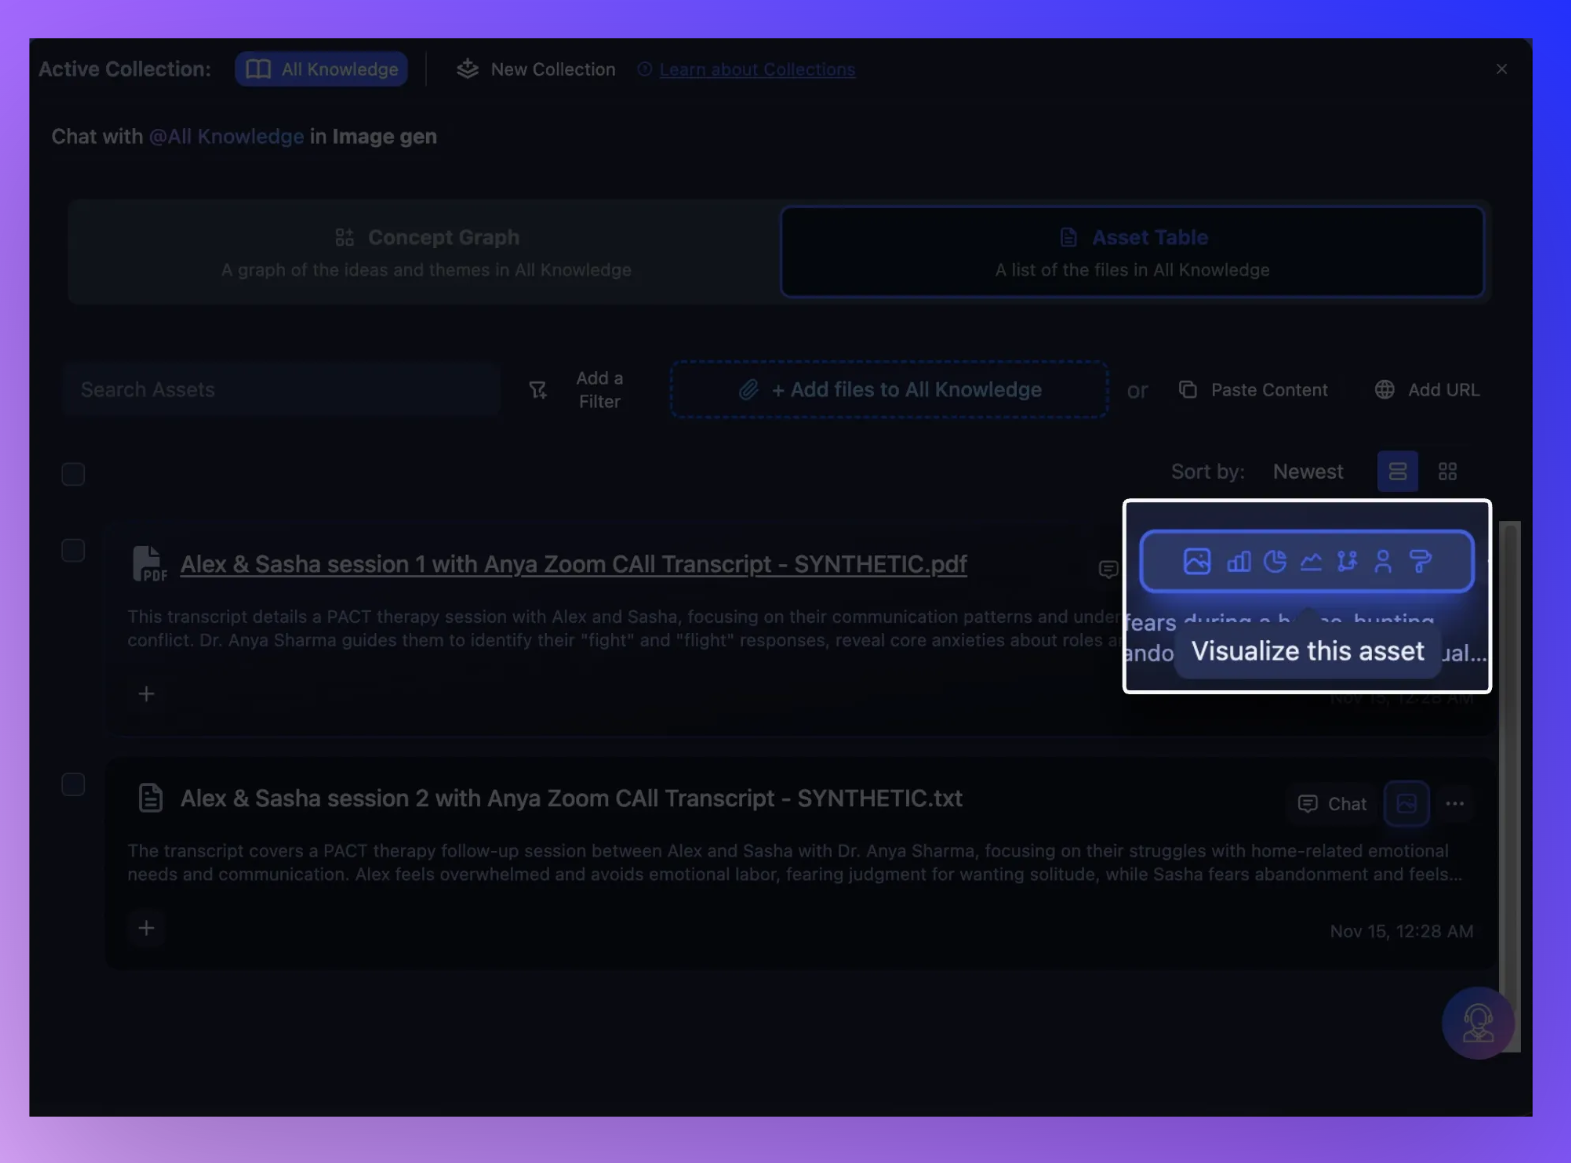Check the session 2 txt checkbox
Viewport: 1571px width, 1163px height.
tap(73, 784)
